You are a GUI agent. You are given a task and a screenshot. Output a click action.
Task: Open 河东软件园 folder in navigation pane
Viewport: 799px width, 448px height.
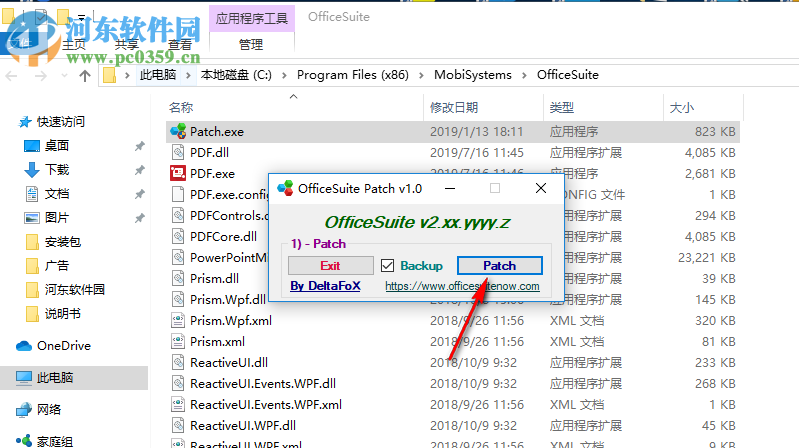point(74,289)
